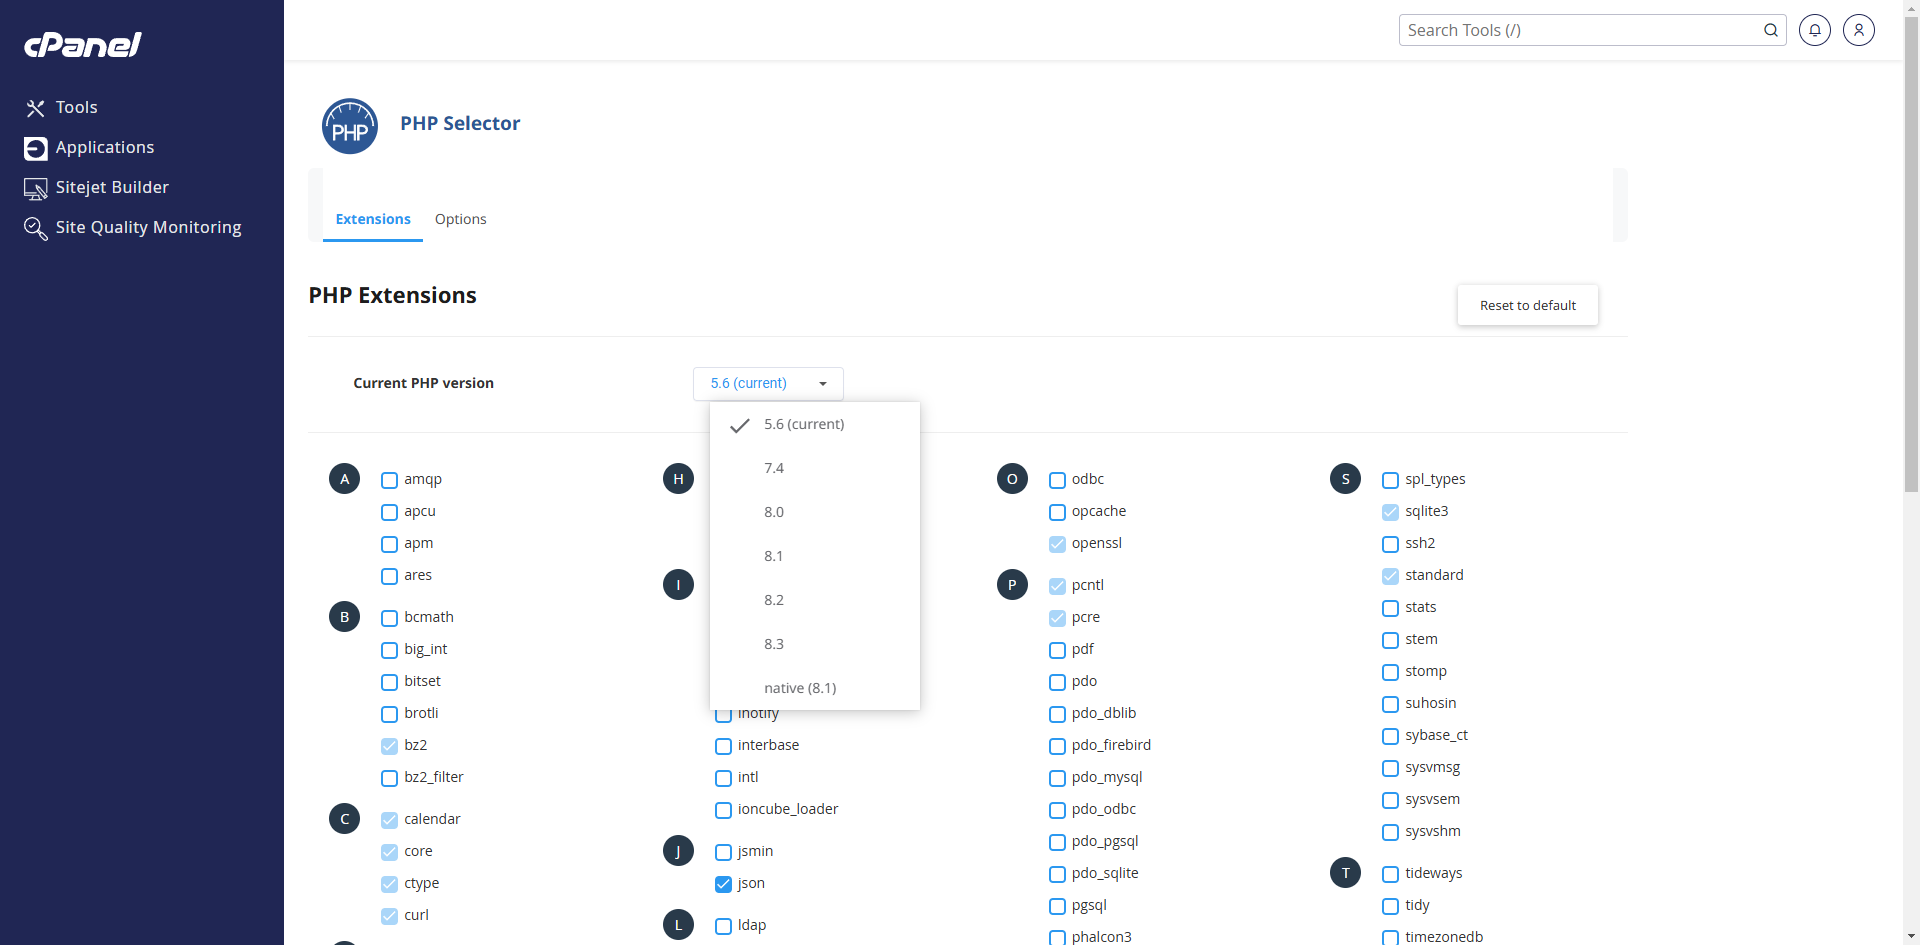Click the letter A group badge
The height and width of the screenshot is (945, 1920).
tap(345, 479)
